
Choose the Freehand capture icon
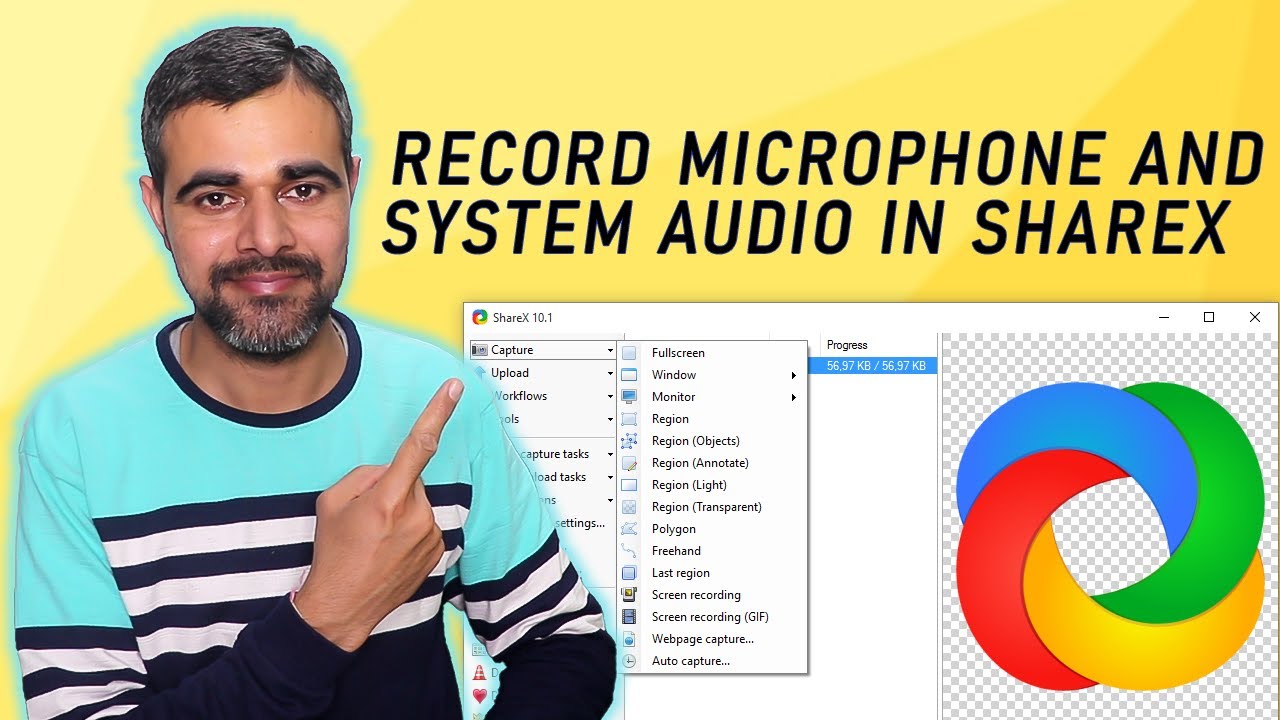(x=629, y=551)
